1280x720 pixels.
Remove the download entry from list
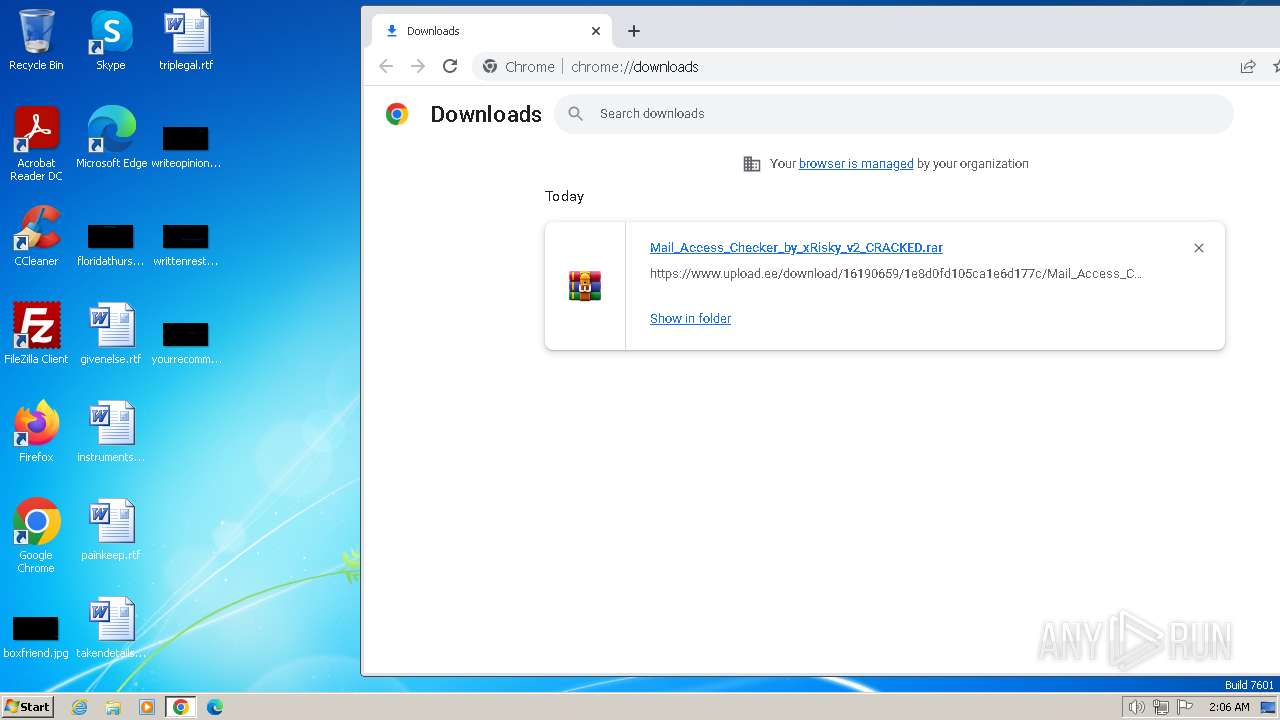pyautogui.click(x=1199, y=248)
